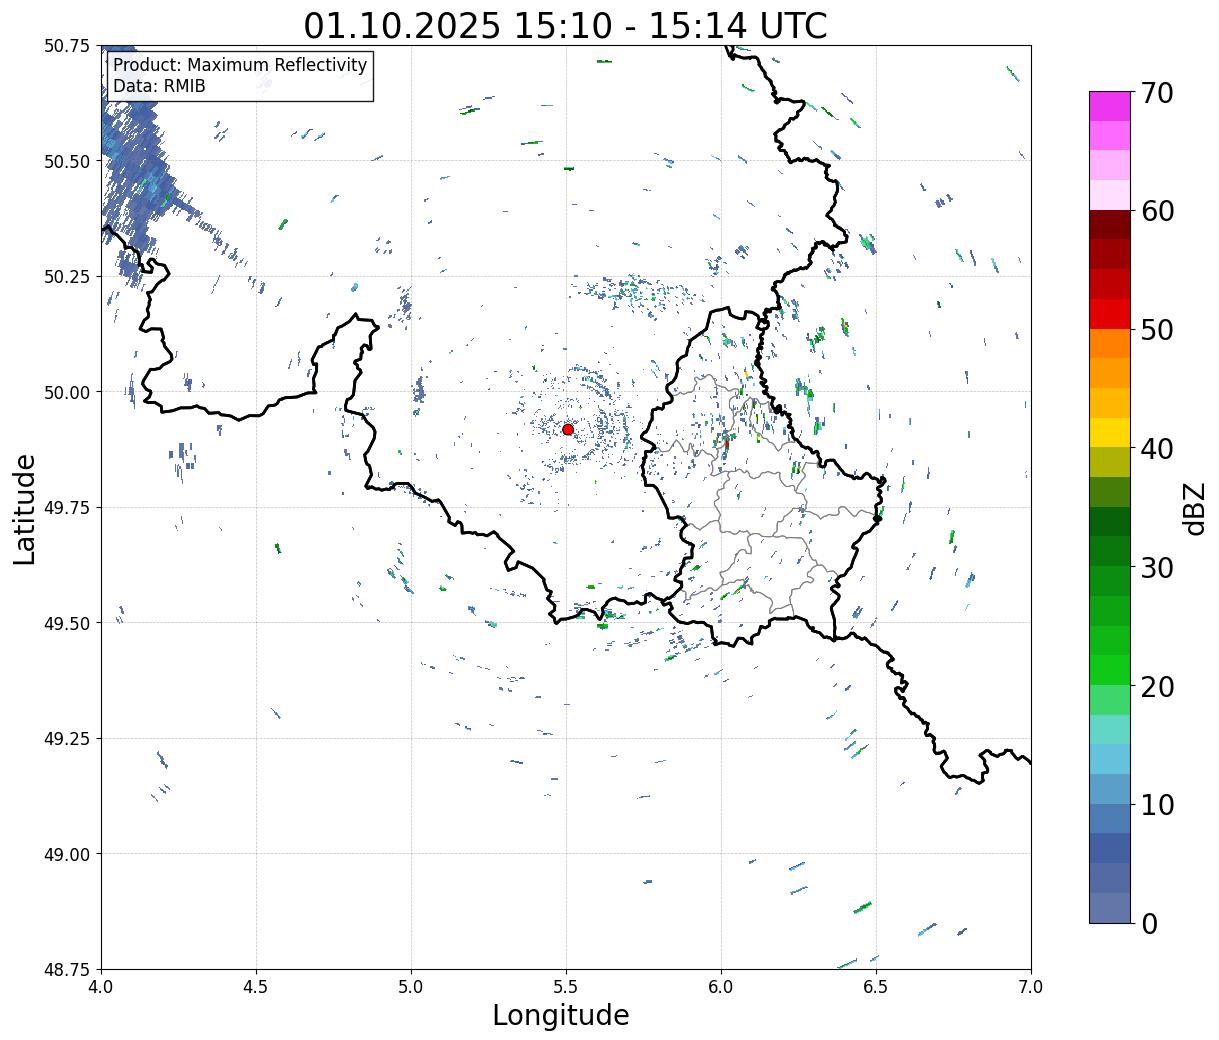Click the plot title with date and time
Image resolution: width=1219 pixels, height=1040 pixels.
pos(566,25)
